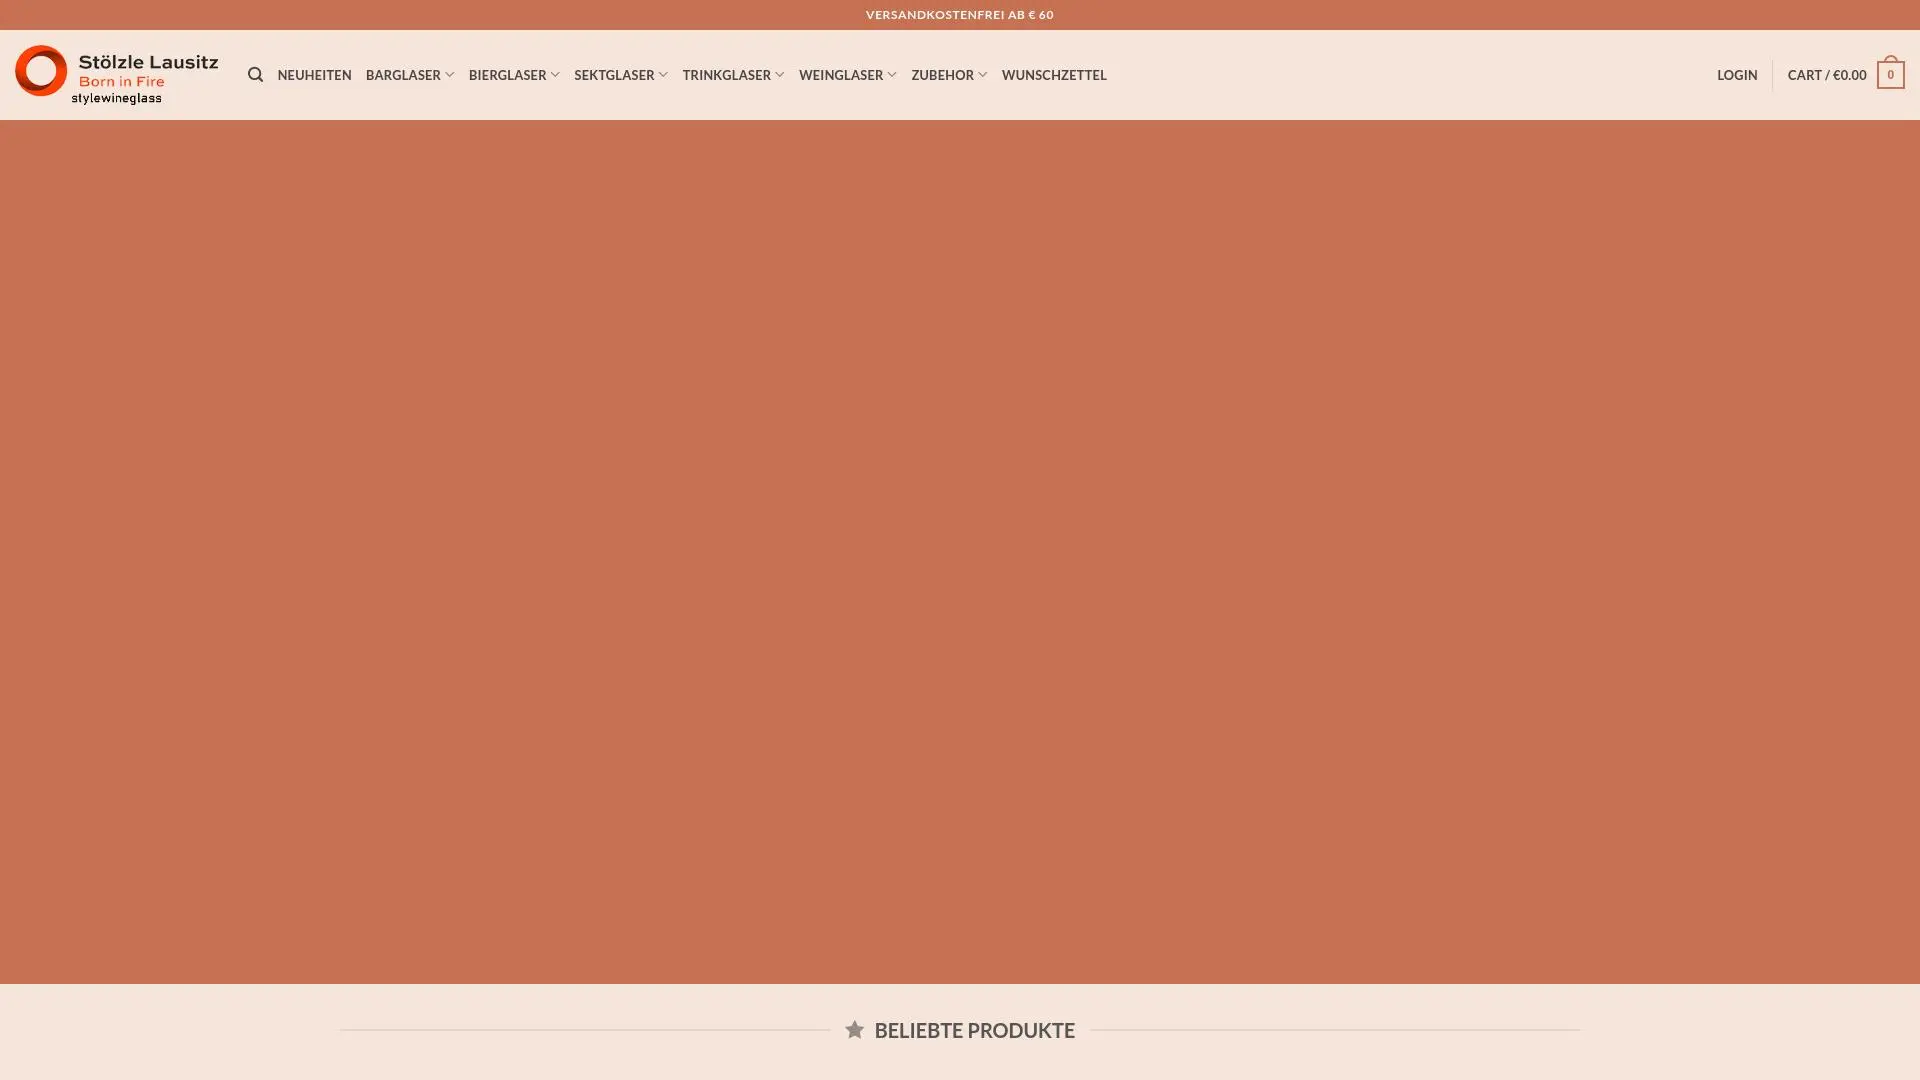Expand the Barglaser dropdown chevron

(x=449, y=75)
